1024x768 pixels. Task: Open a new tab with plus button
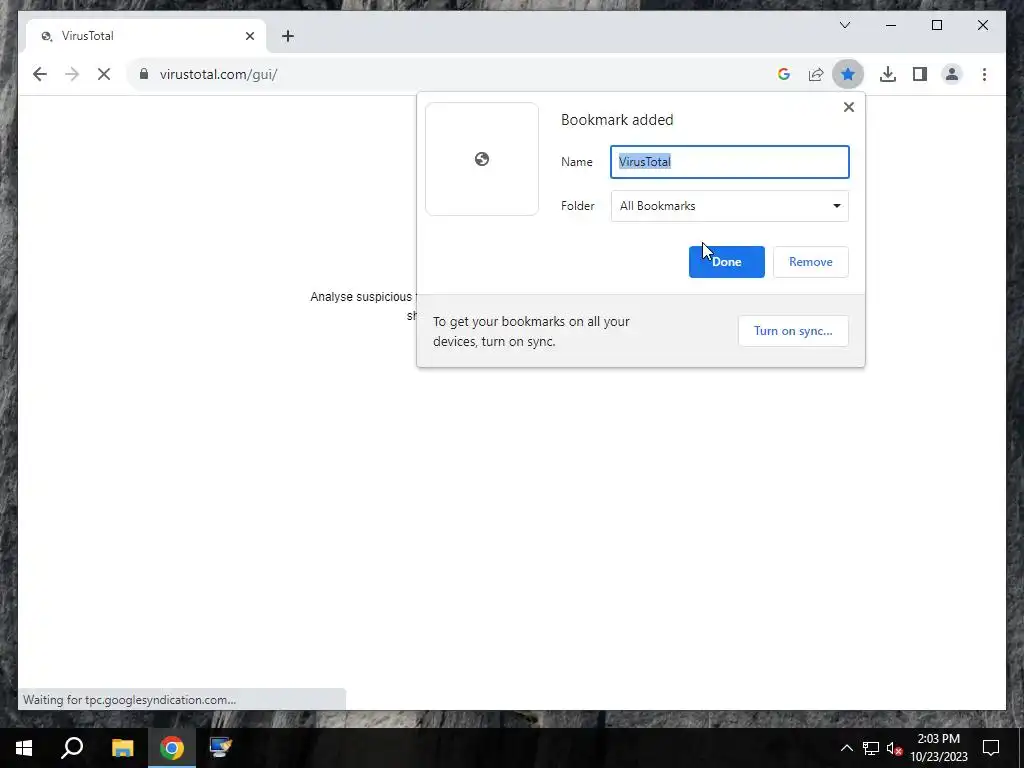[288, 36]
